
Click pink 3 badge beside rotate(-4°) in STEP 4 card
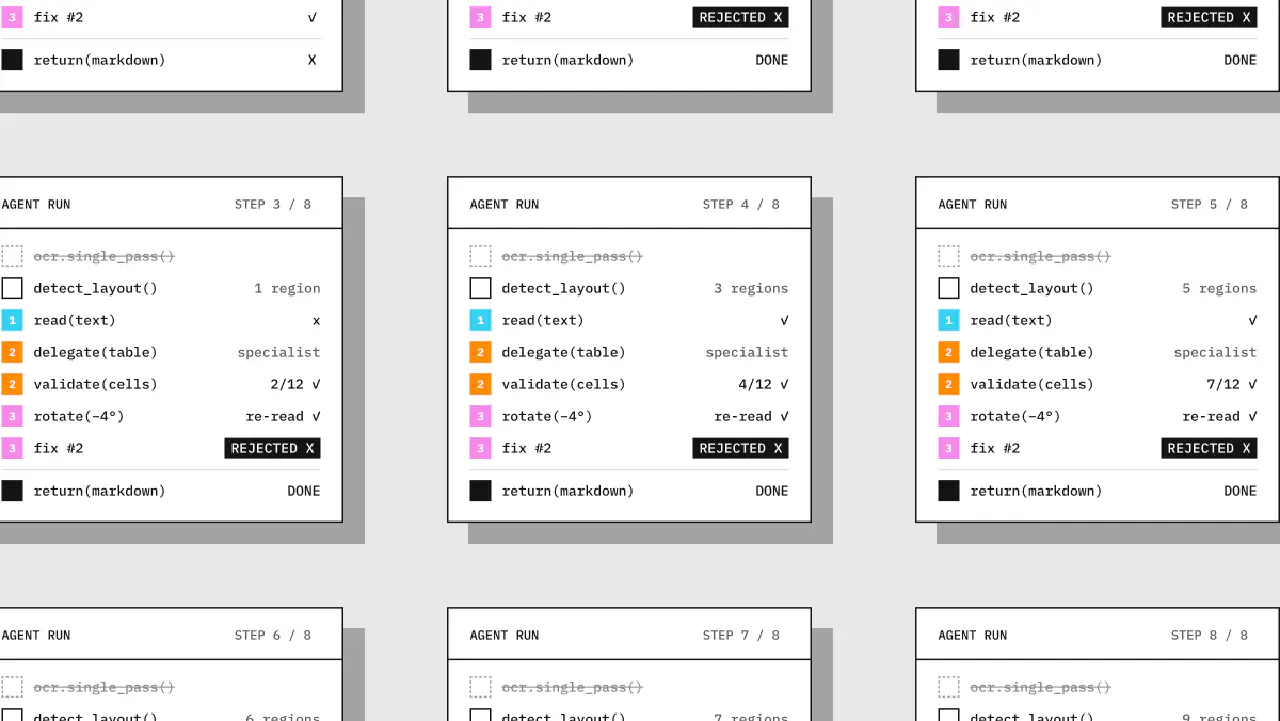click(x=480, y=416)
